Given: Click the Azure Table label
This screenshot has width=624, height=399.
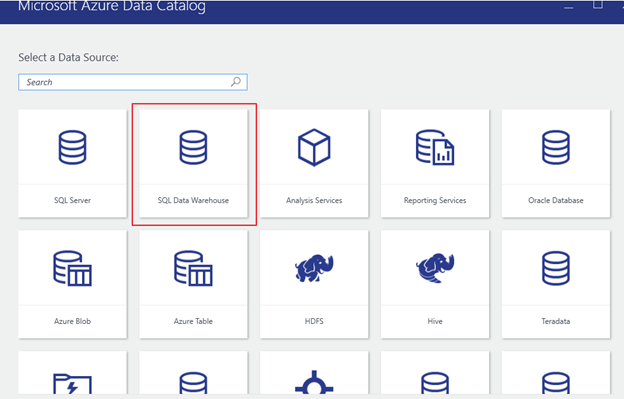Looking at the screenshot, I should (x=193, y=321).
